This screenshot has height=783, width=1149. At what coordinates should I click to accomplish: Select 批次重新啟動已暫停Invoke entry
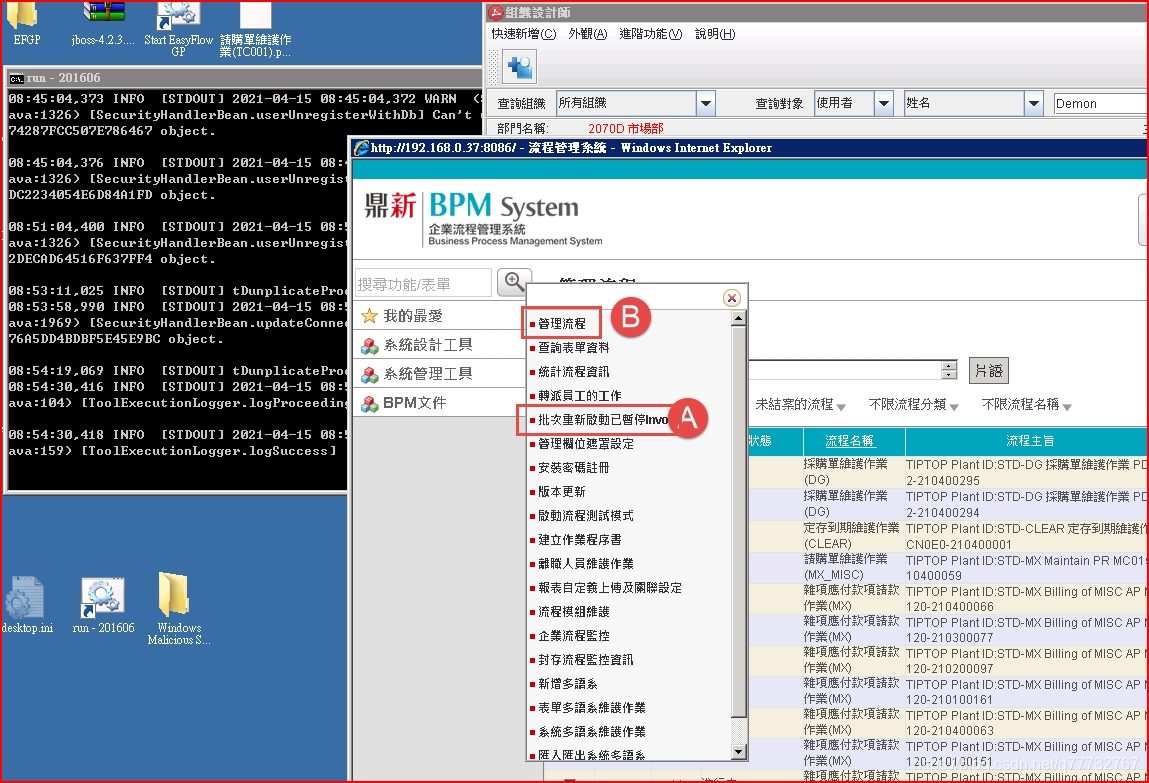(x=602, y=420)
